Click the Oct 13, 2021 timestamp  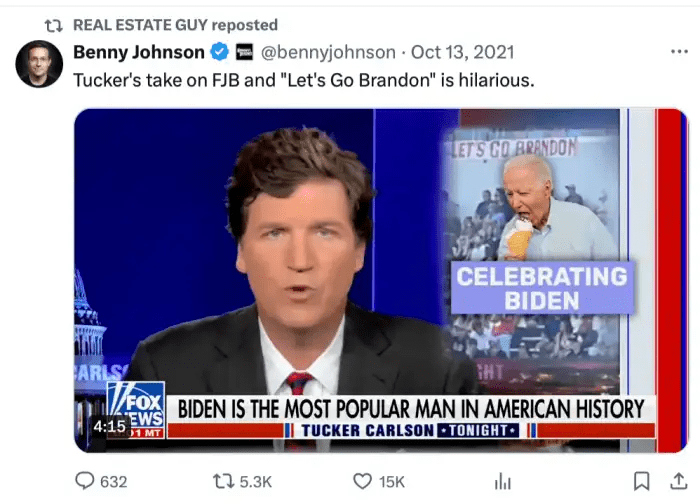[451, 52]
